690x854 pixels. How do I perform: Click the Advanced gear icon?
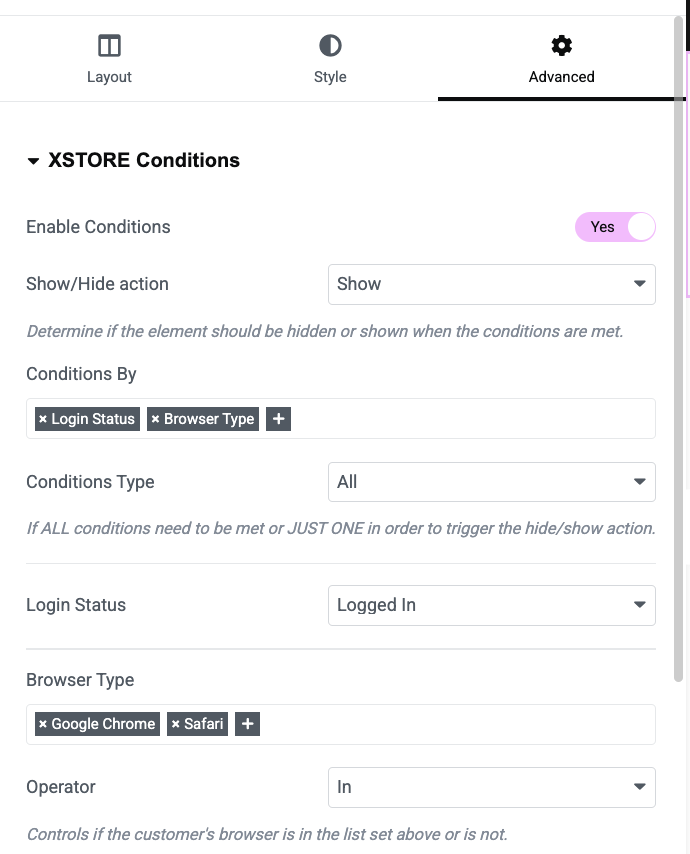tap(562, 46)
